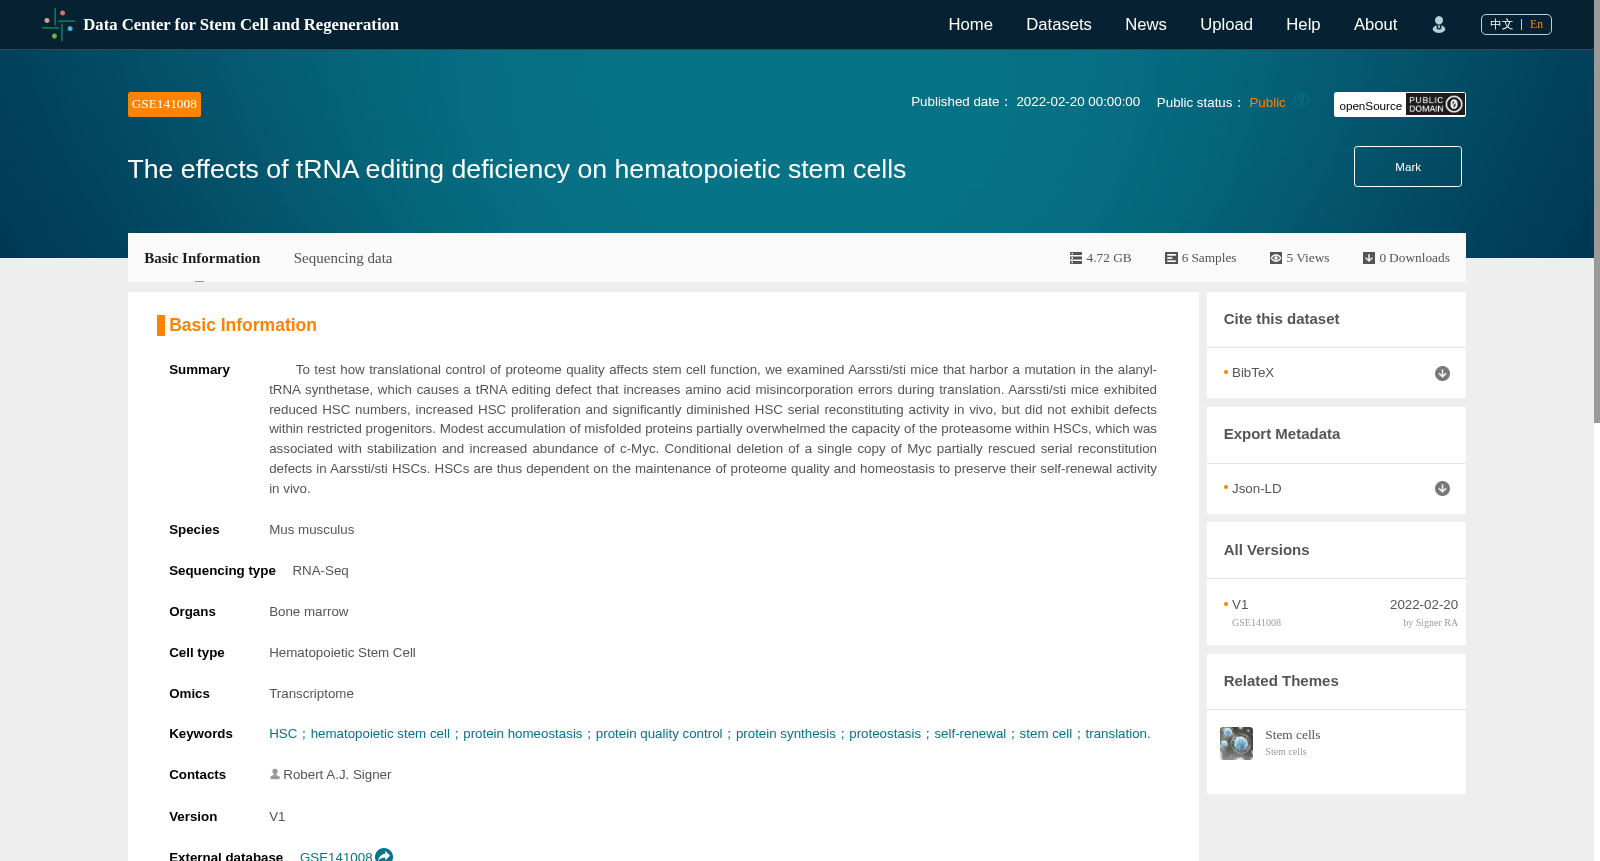Image resolution: width=1600 pixels, height=861 pixels.
Task: Click the Transcriptome omics value
Action: (311, 693)
